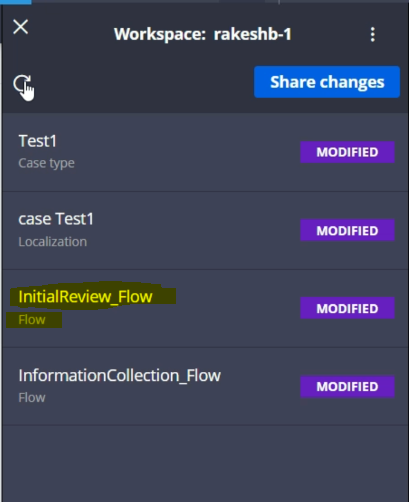409x502 pixels.
Task: Select the rakeshb-1 workspace name
Action: (252, 34)
